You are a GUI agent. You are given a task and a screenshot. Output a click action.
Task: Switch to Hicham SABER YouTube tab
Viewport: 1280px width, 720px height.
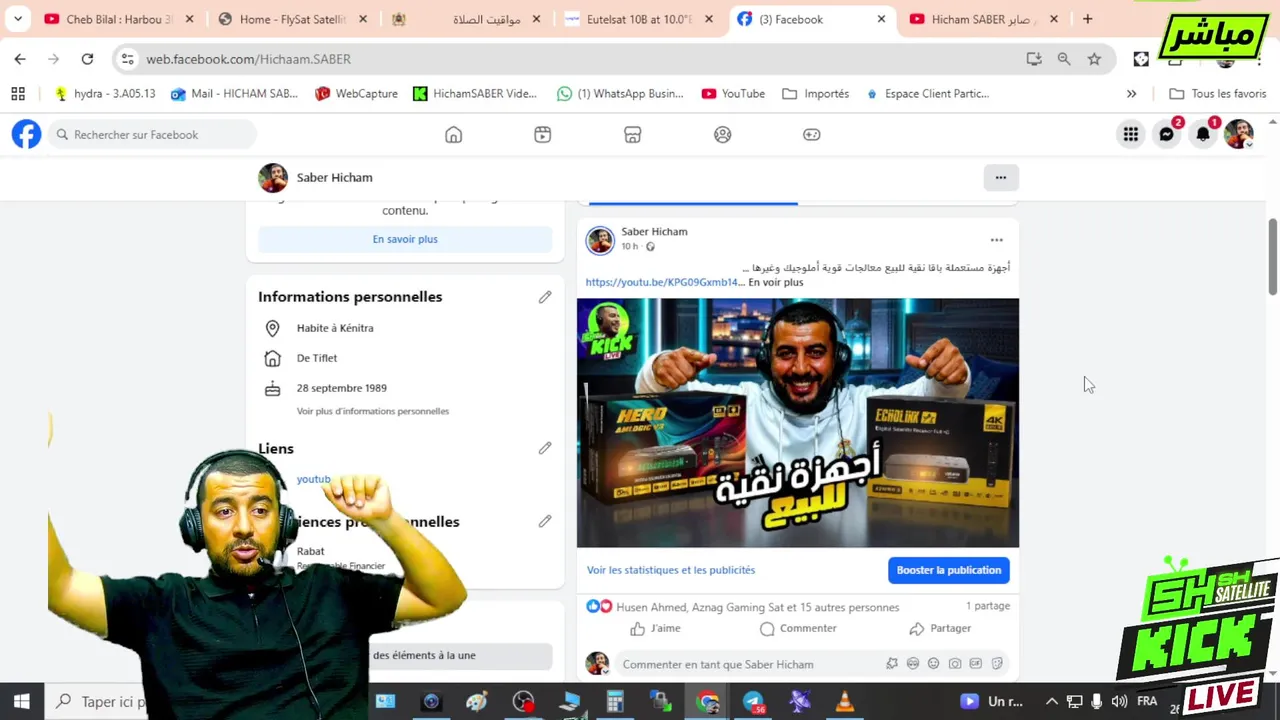tap(985, 19)
